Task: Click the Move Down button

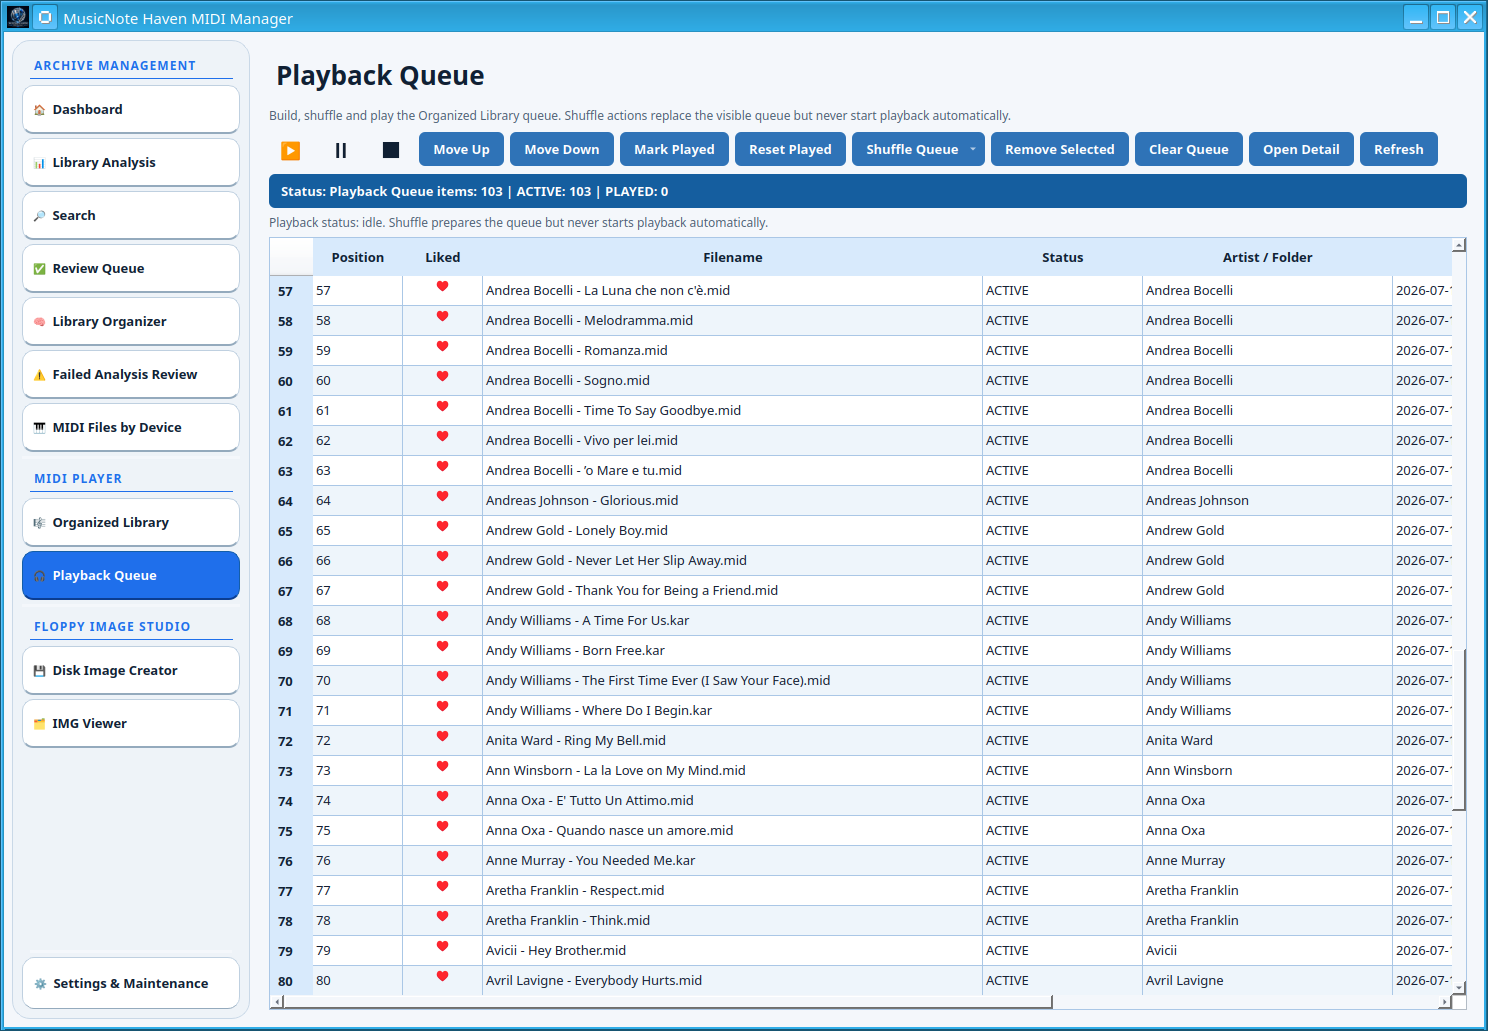Action: (562, 149)
